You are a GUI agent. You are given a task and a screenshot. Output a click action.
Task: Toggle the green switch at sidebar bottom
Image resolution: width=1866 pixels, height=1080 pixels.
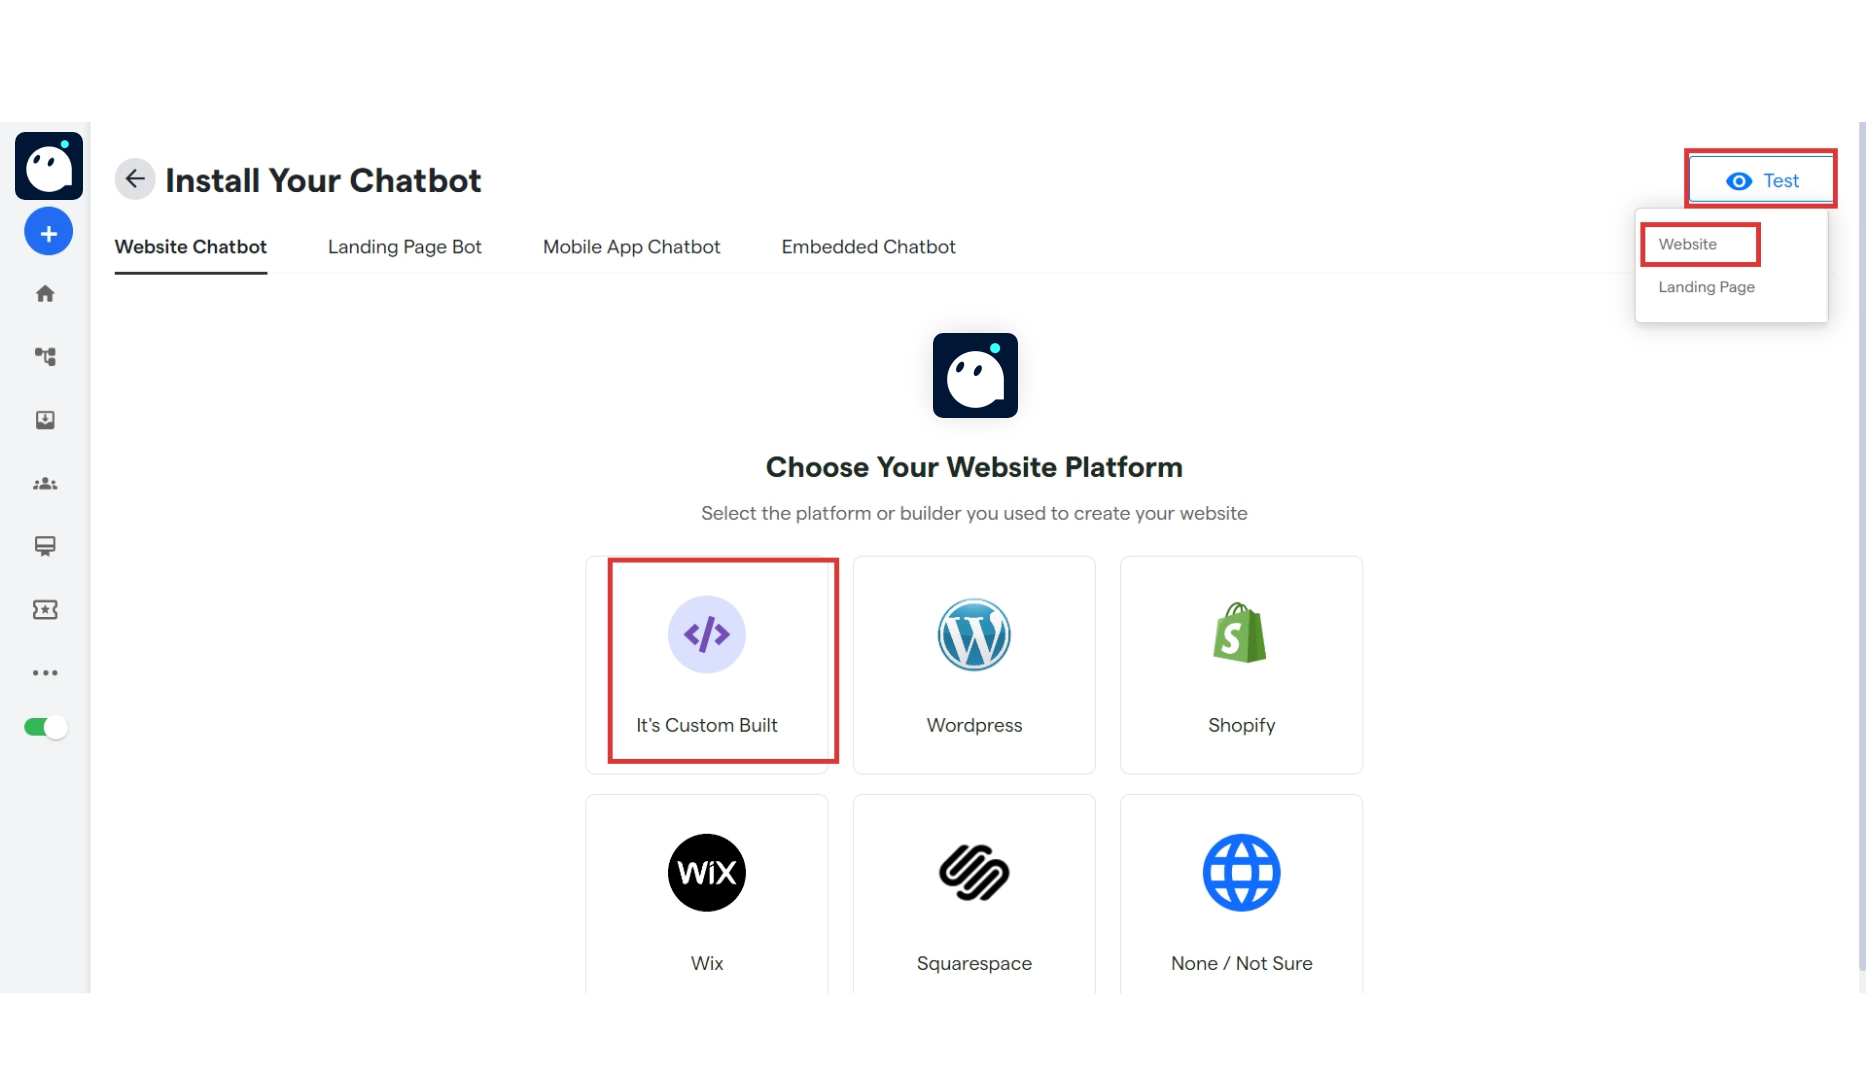click(44, 727)
